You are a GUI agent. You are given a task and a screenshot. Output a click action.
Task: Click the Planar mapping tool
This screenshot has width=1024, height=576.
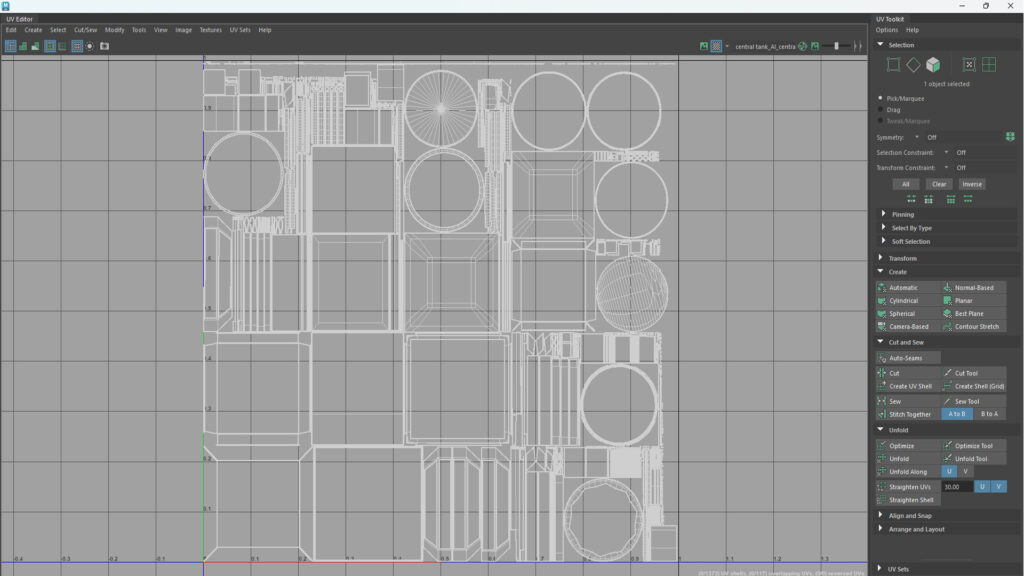(973, 300)
